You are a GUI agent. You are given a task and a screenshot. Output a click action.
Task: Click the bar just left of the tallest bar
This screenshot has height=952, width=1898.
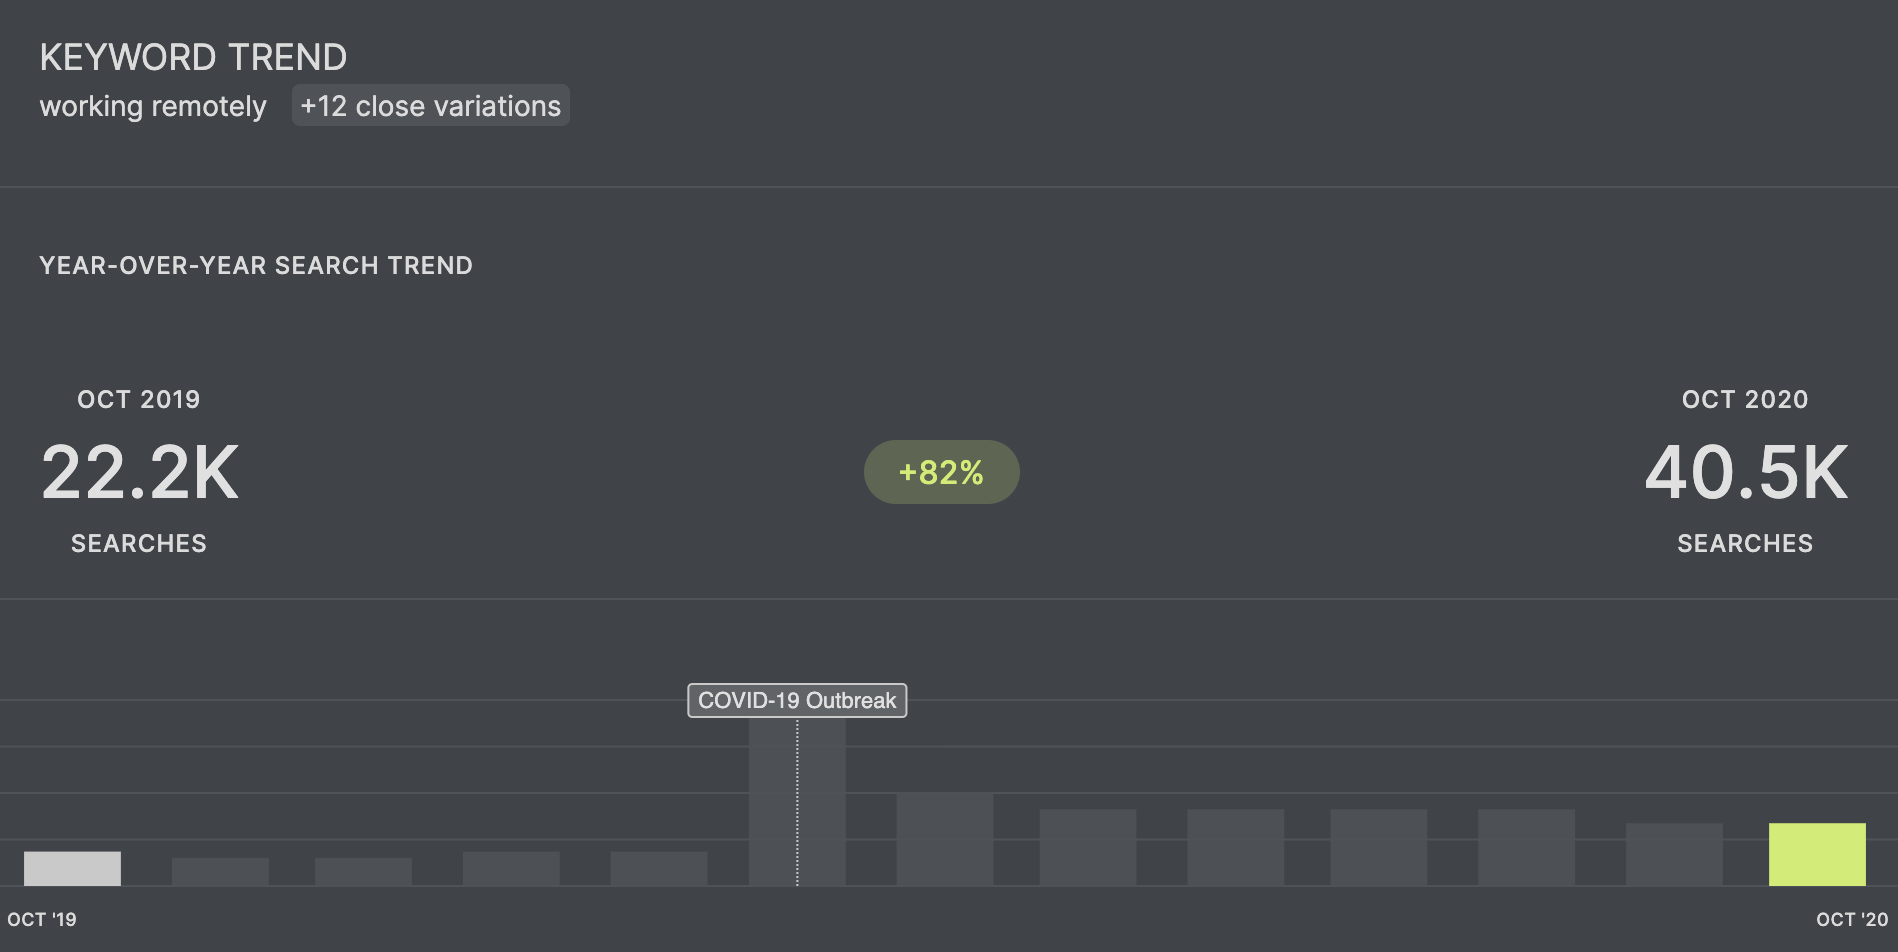659,868
